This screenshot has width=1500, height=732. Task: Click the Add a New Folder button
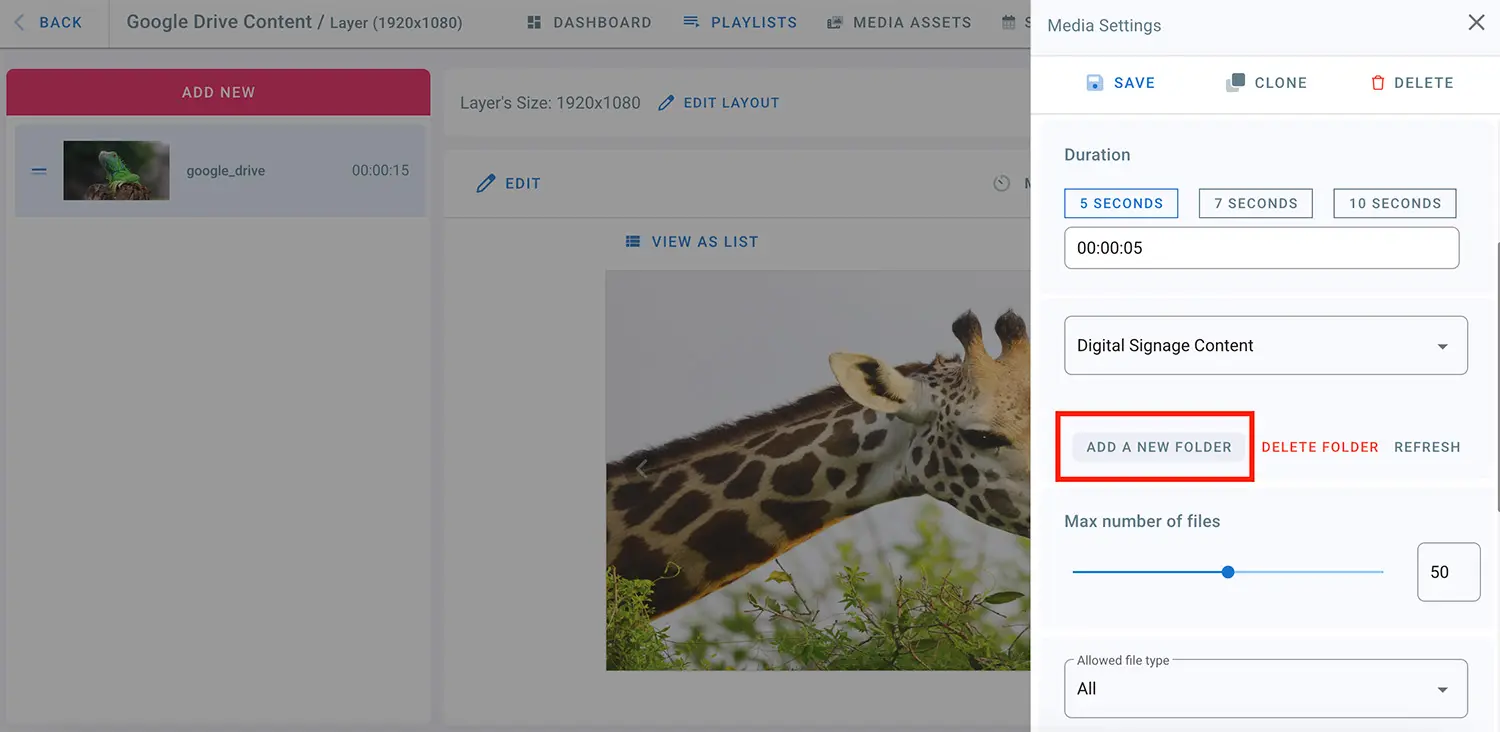1158,447
